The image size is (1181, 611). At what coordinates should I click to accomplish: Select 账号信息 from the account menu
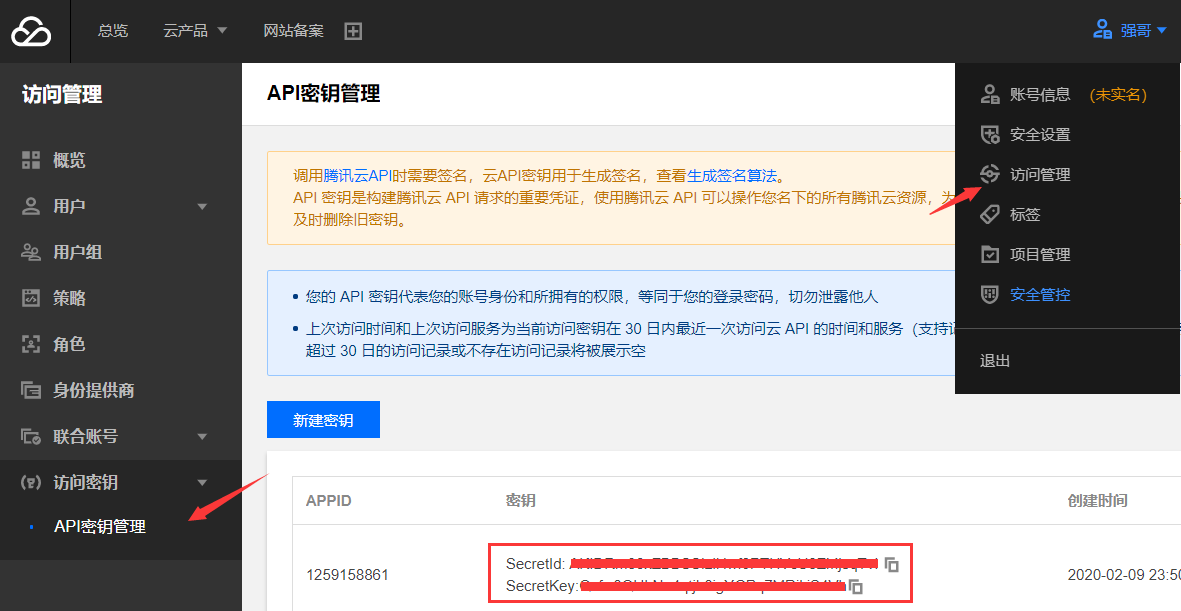point(1039,94)
